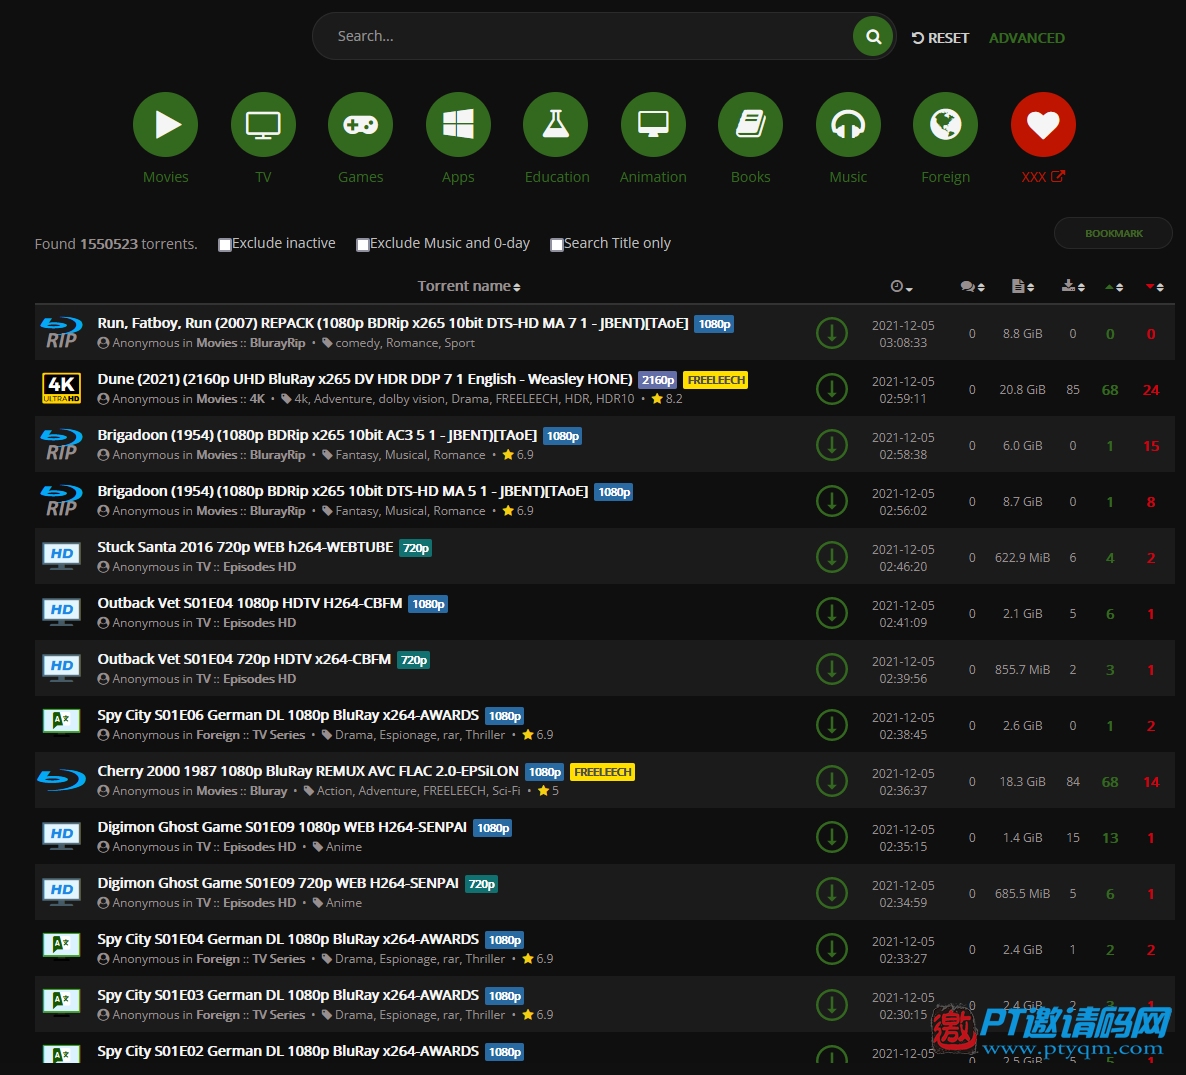This screenshot has width=1186, height=1075.
Task: Open Spy City S01E02 German torrent title
Action: [288, 1051]
